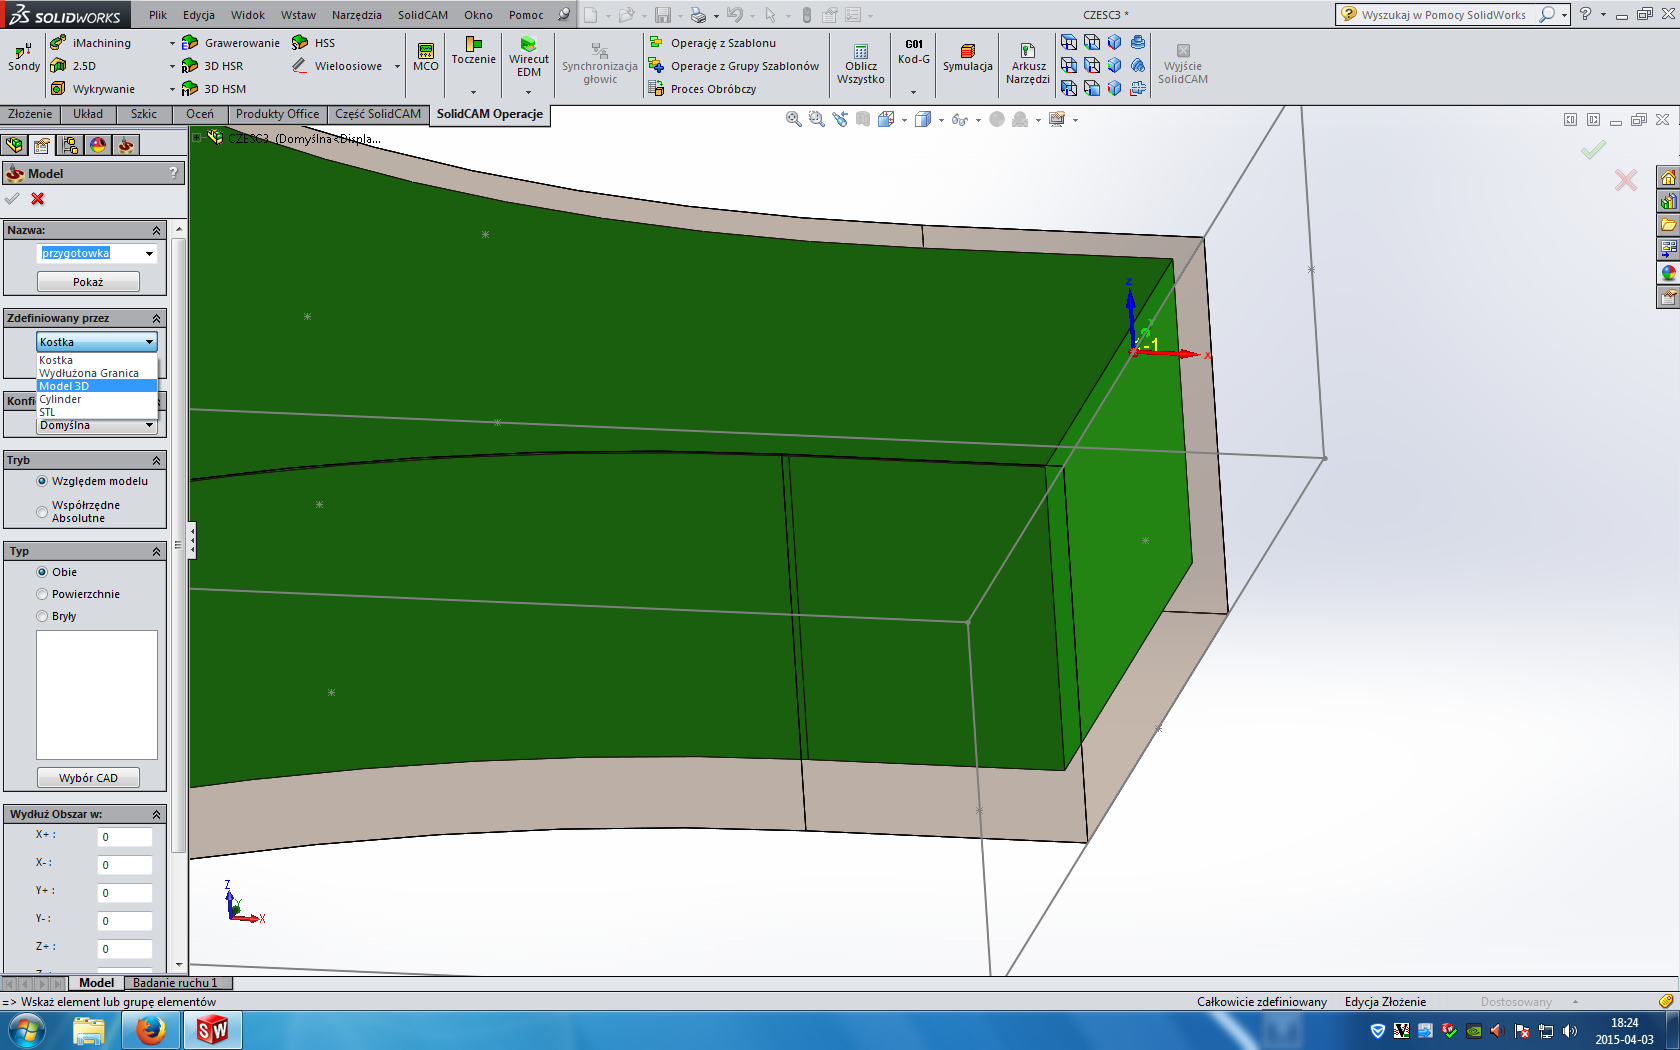Viewport: 1680px width, 1050px height.
Task: Select the iMachining operation icon
Action: click(58, 43)
